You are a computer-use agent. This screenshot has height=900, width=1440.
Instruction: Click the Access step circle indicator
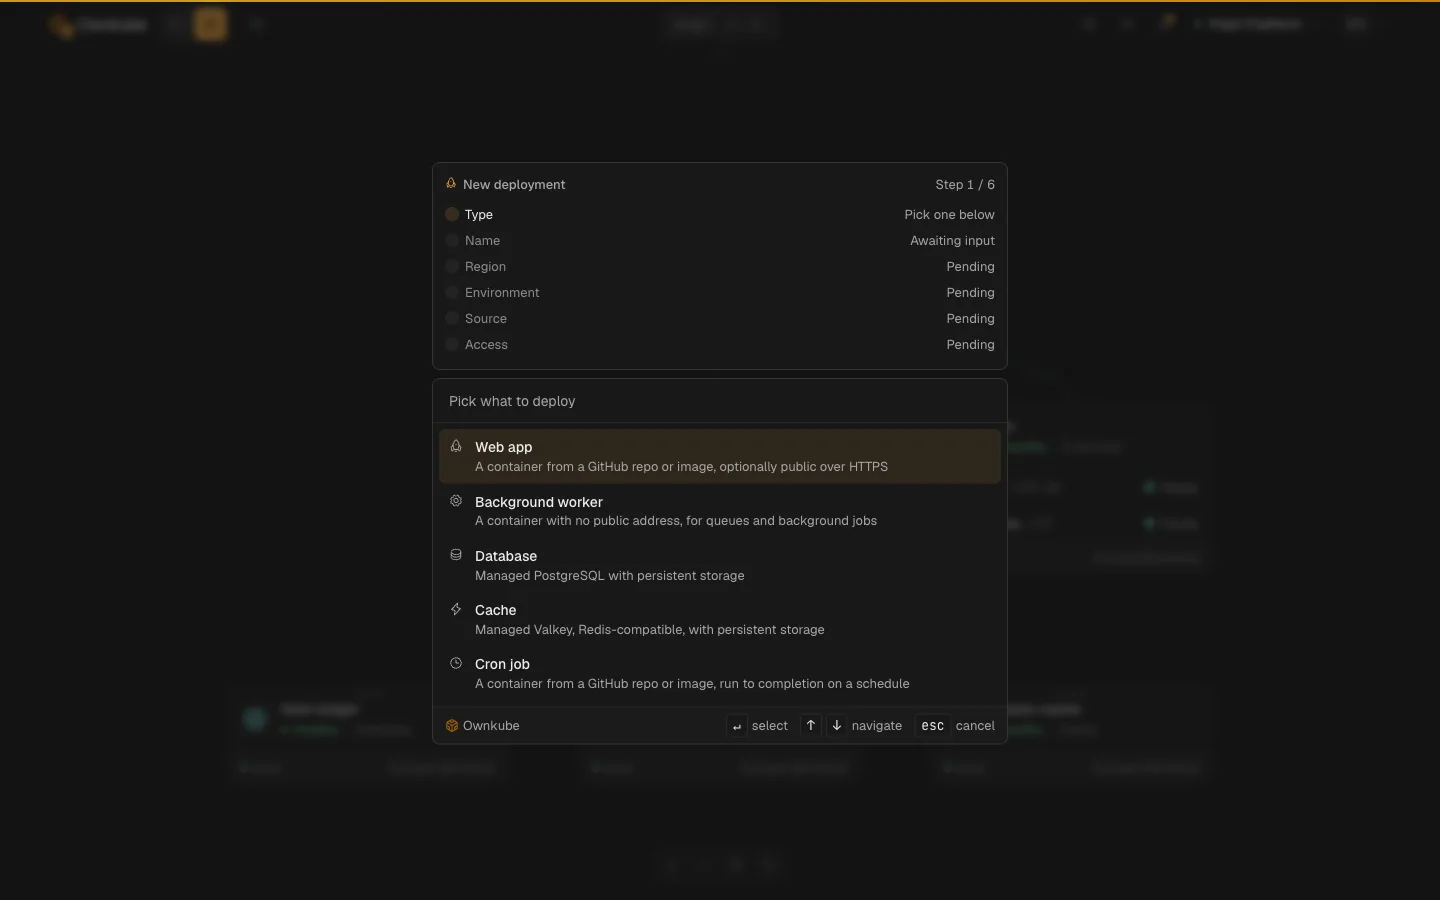[452, 344]
